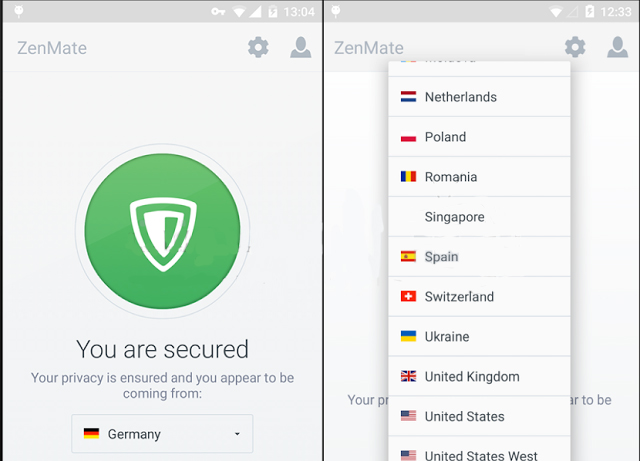Select Netherlands from the country list
This screenshot has width=640, height=461.
point(479,97)
